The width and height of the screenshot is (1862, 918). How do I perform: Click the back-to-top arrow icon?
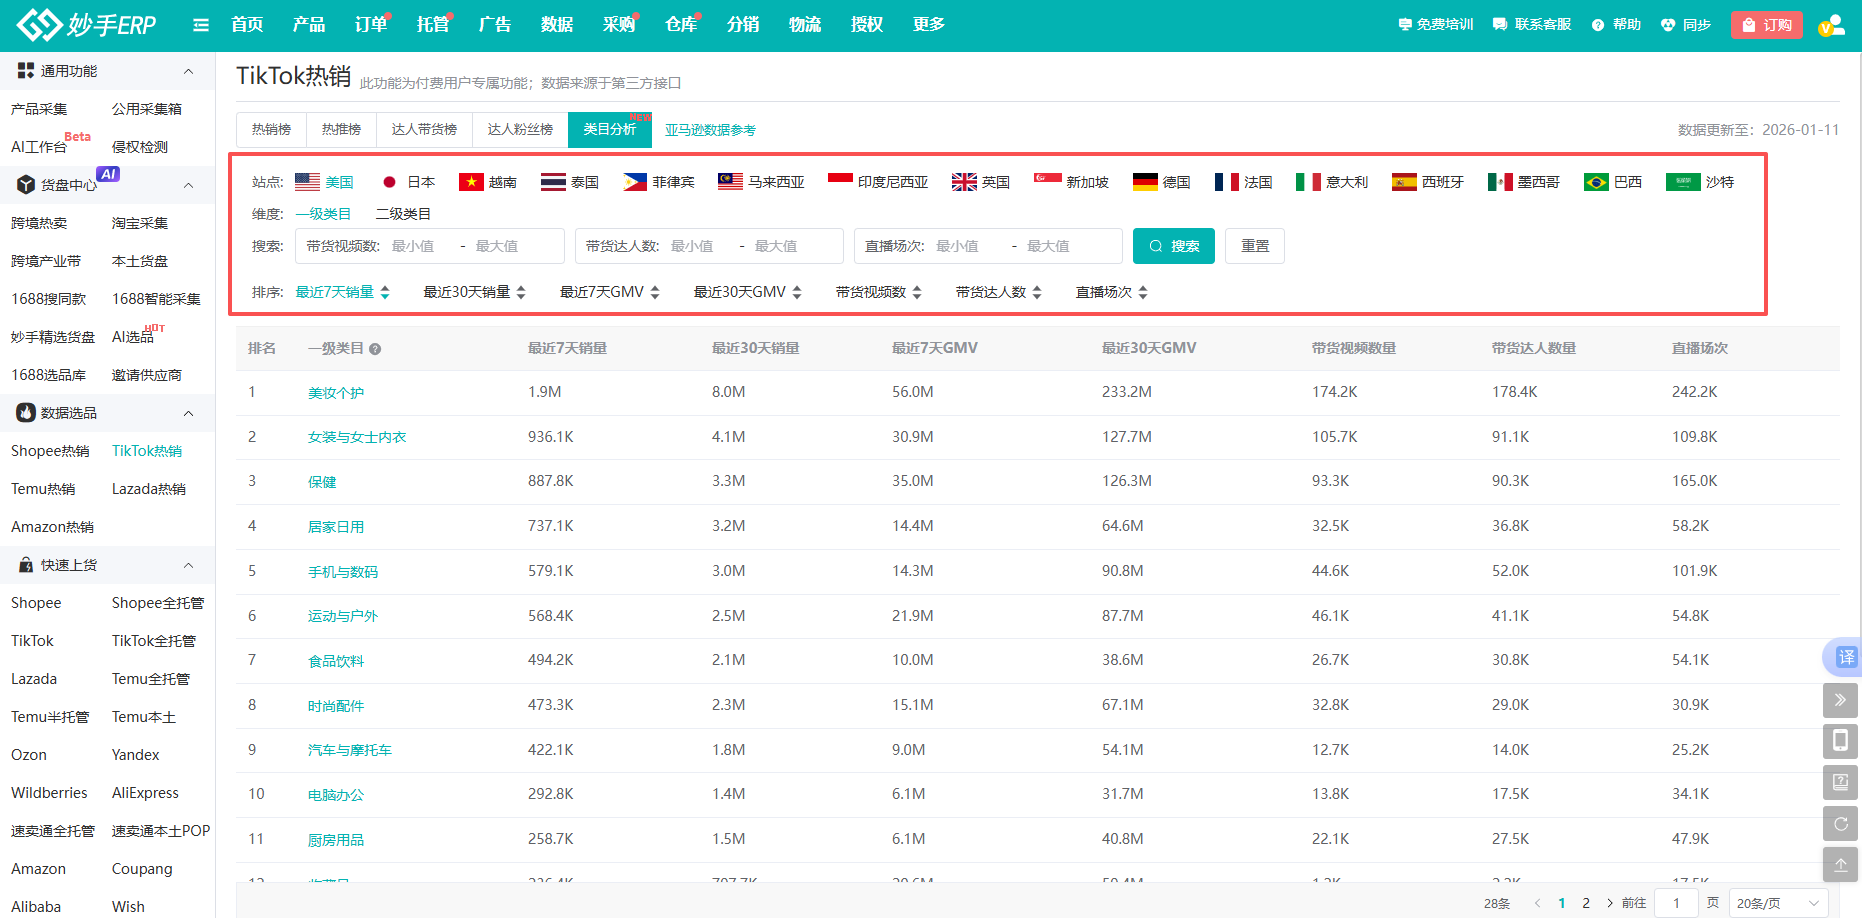[1840, 865]
